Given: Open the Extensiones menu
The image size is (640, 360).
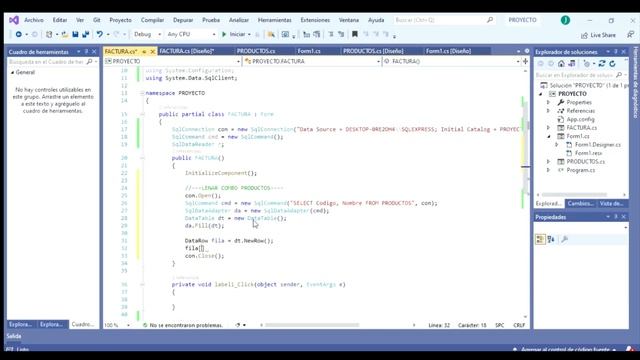Looking at the screenshot, I should click(315, 20).
